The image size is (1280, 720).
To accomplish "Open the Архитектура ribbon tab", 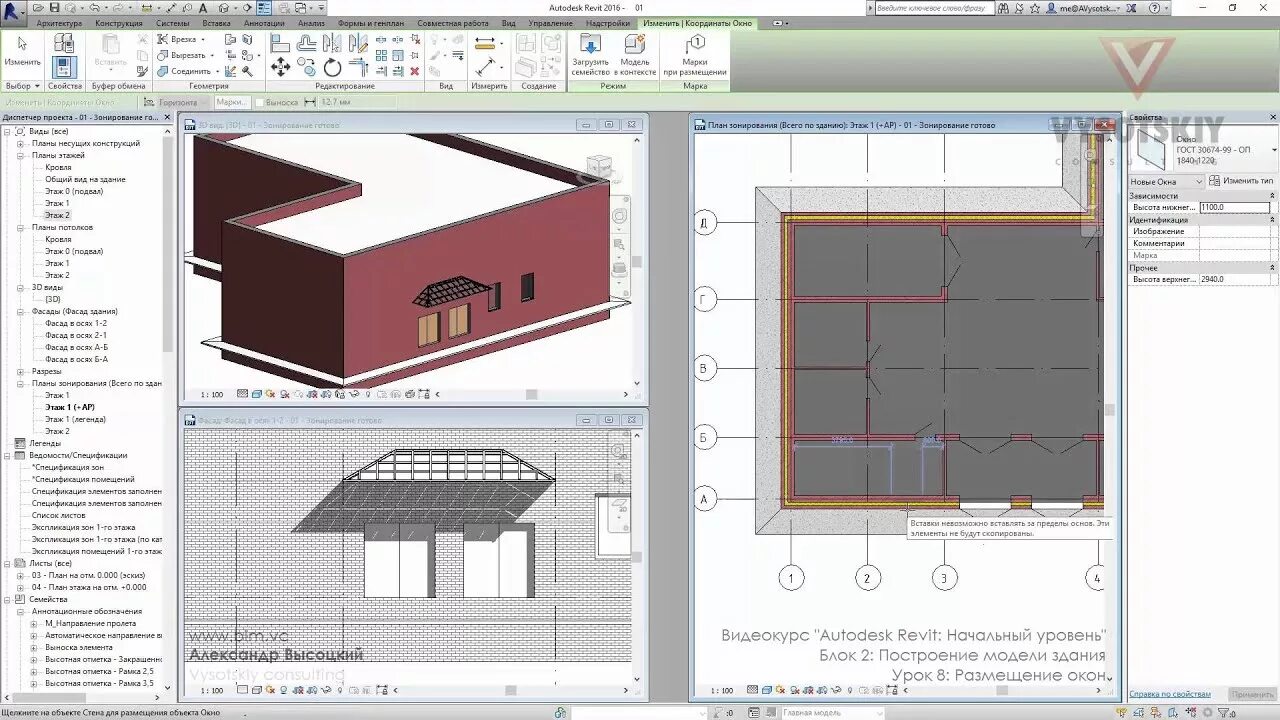I will pyautogui.click(x=59, y=23).
